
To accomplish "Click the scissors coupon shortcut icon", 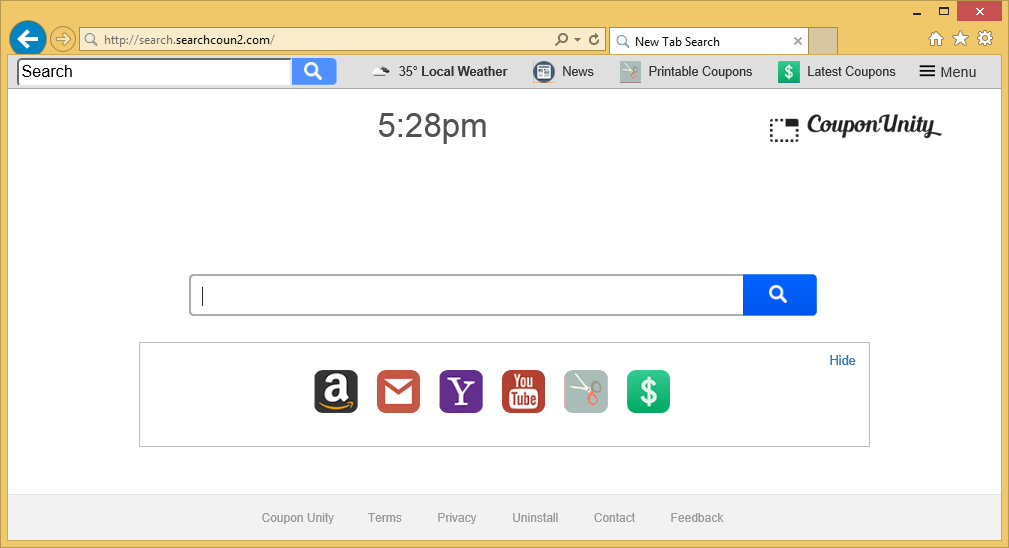I will click(x=586, y=391).
